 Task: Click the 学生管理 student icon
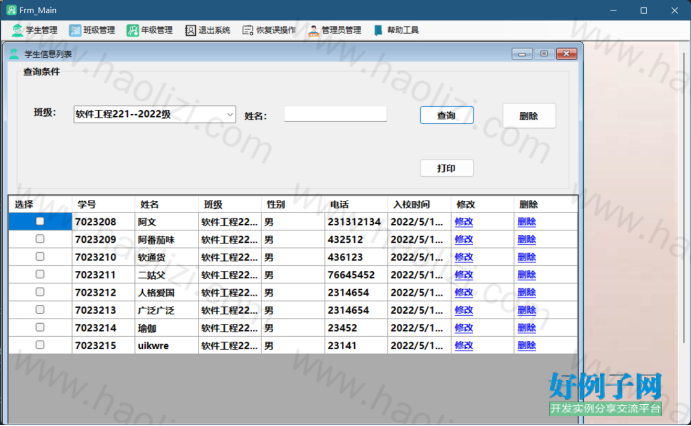[x=17, y=30]
